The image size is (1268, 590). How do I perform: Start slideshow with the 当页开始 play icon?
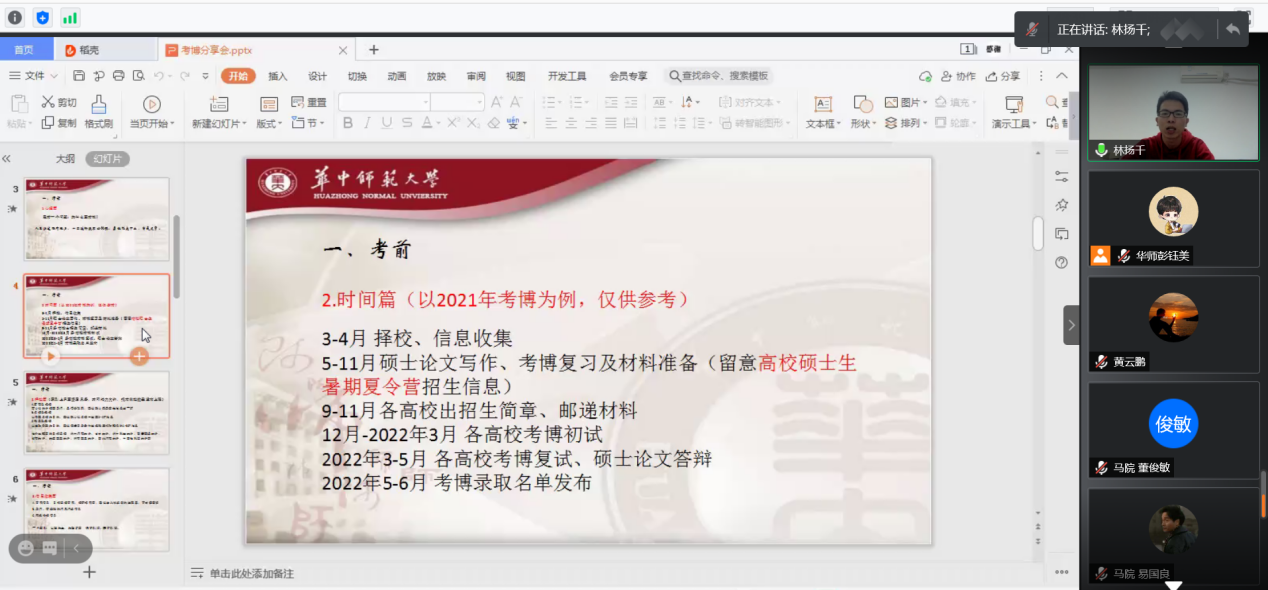[152, 103]
